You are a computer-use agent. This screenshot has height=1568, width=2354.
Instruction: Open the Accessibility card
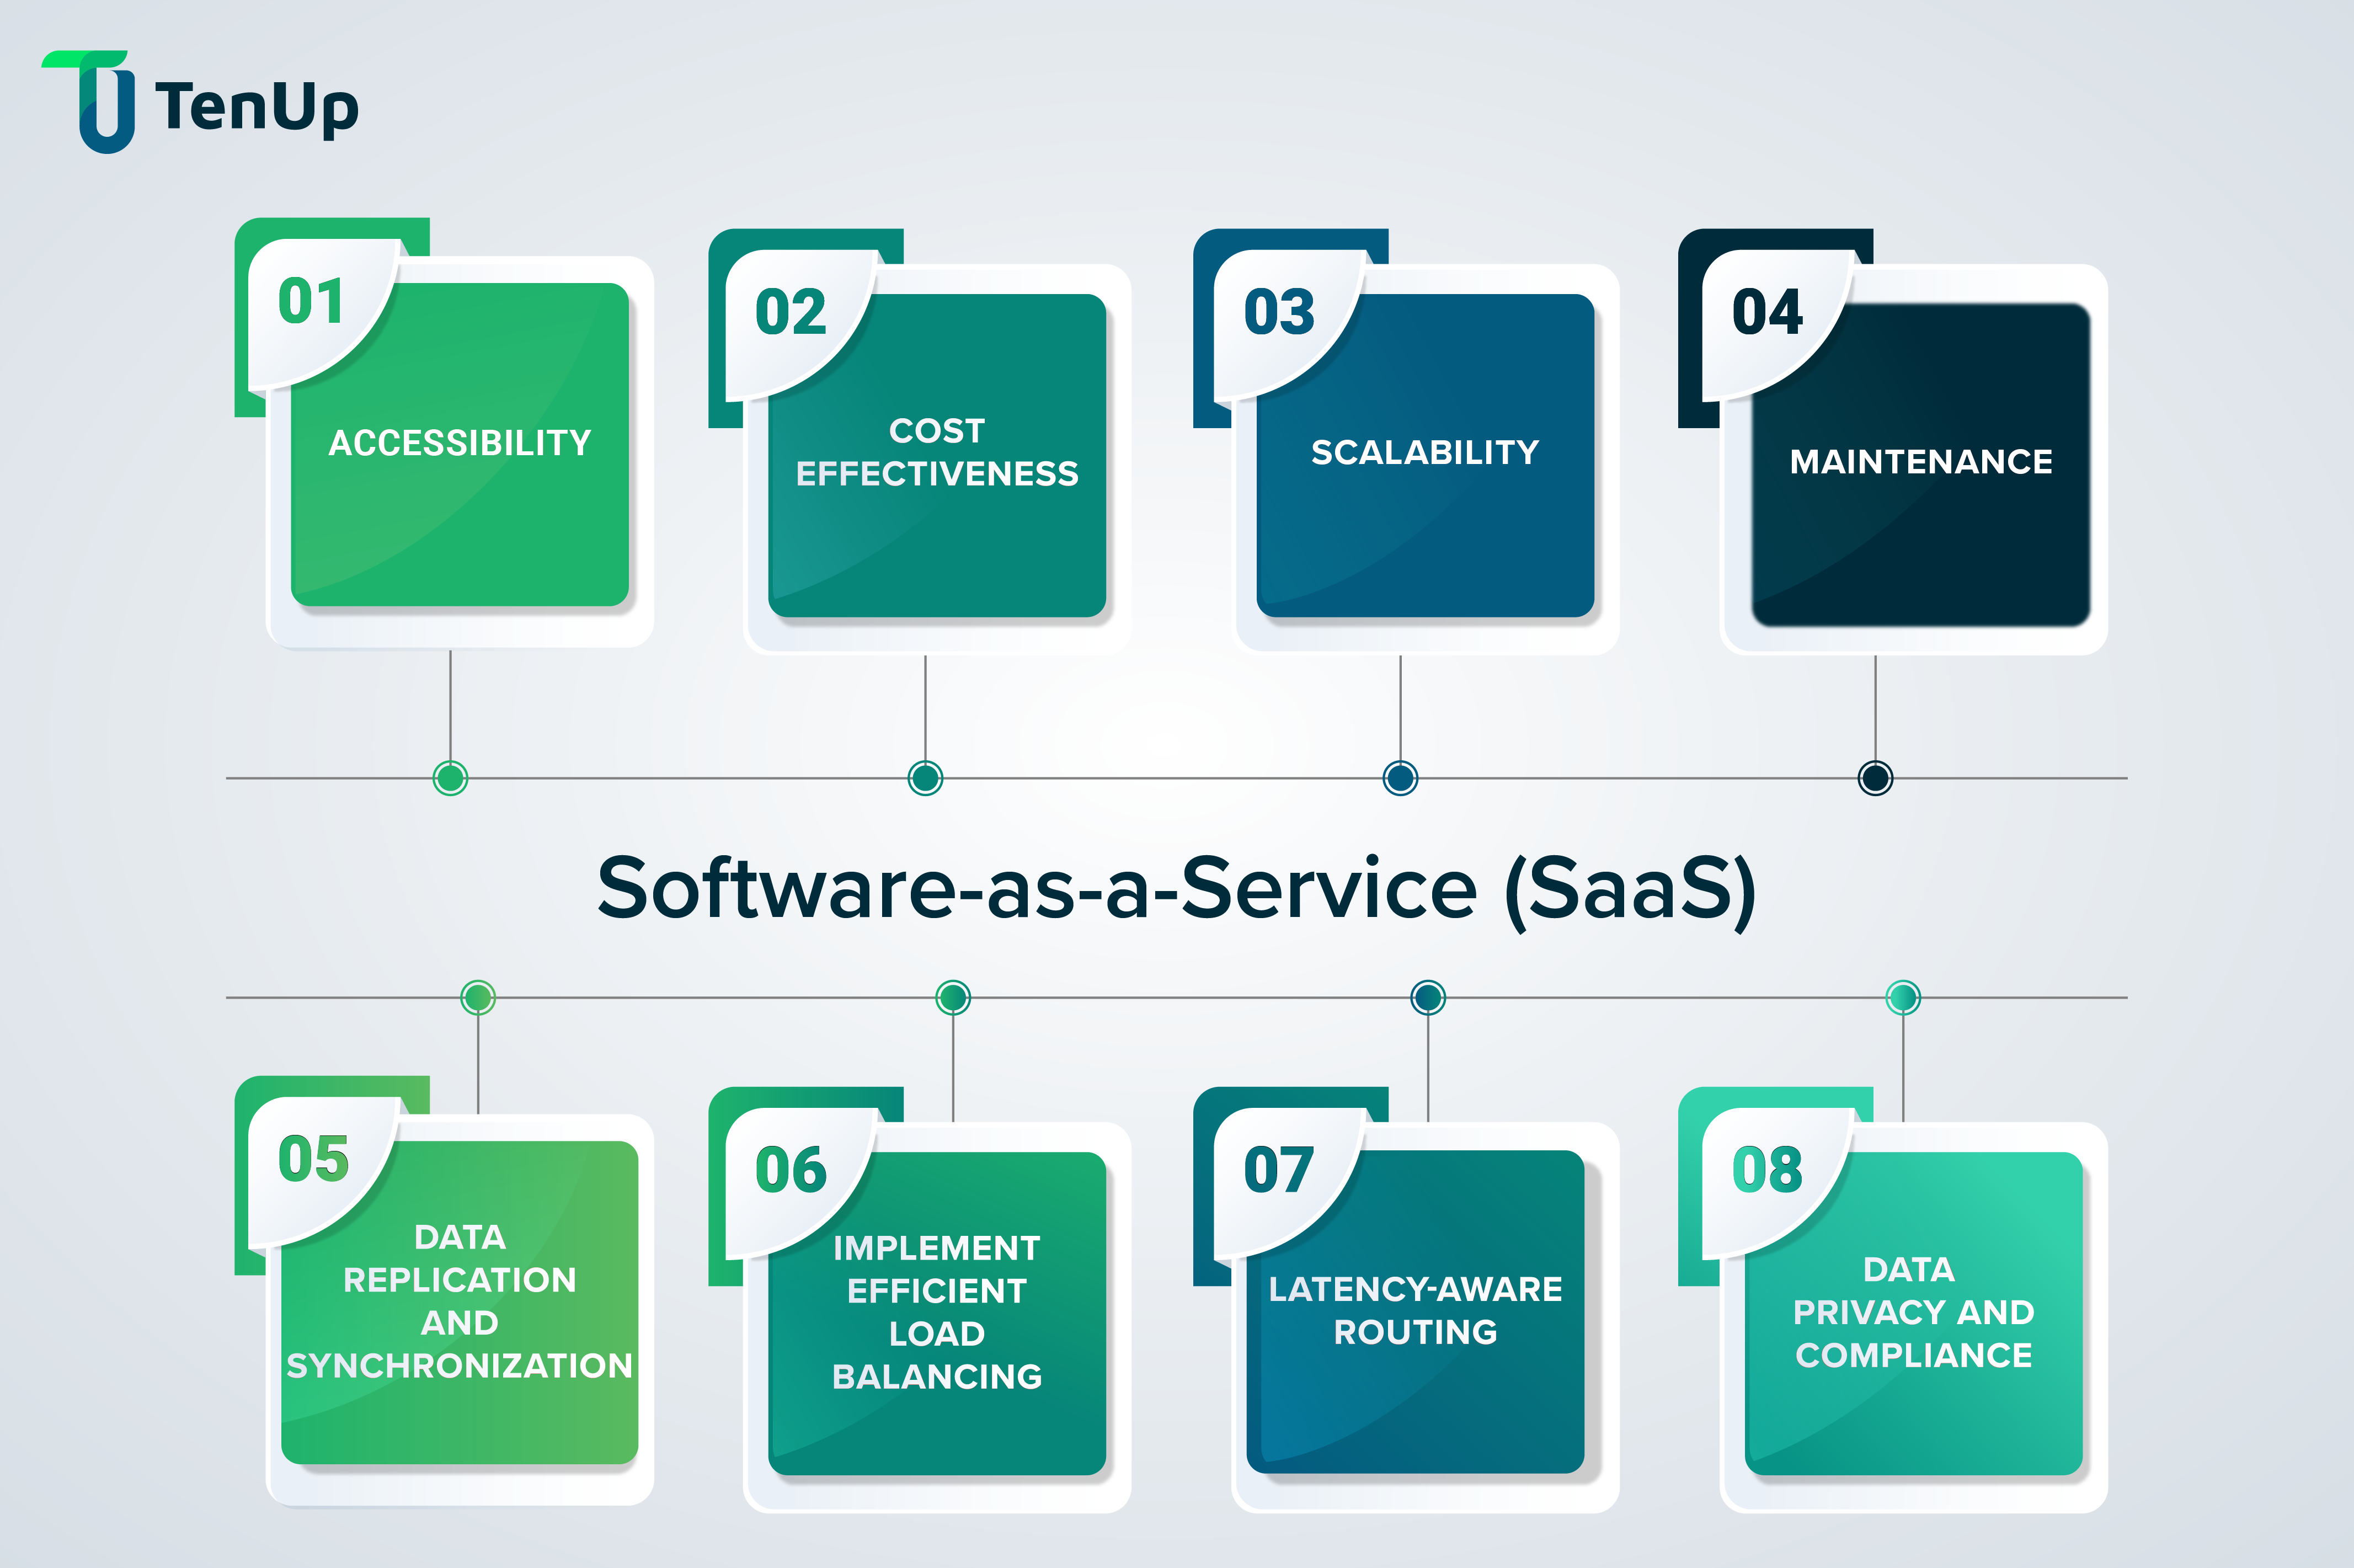click(x=460, y=445)
